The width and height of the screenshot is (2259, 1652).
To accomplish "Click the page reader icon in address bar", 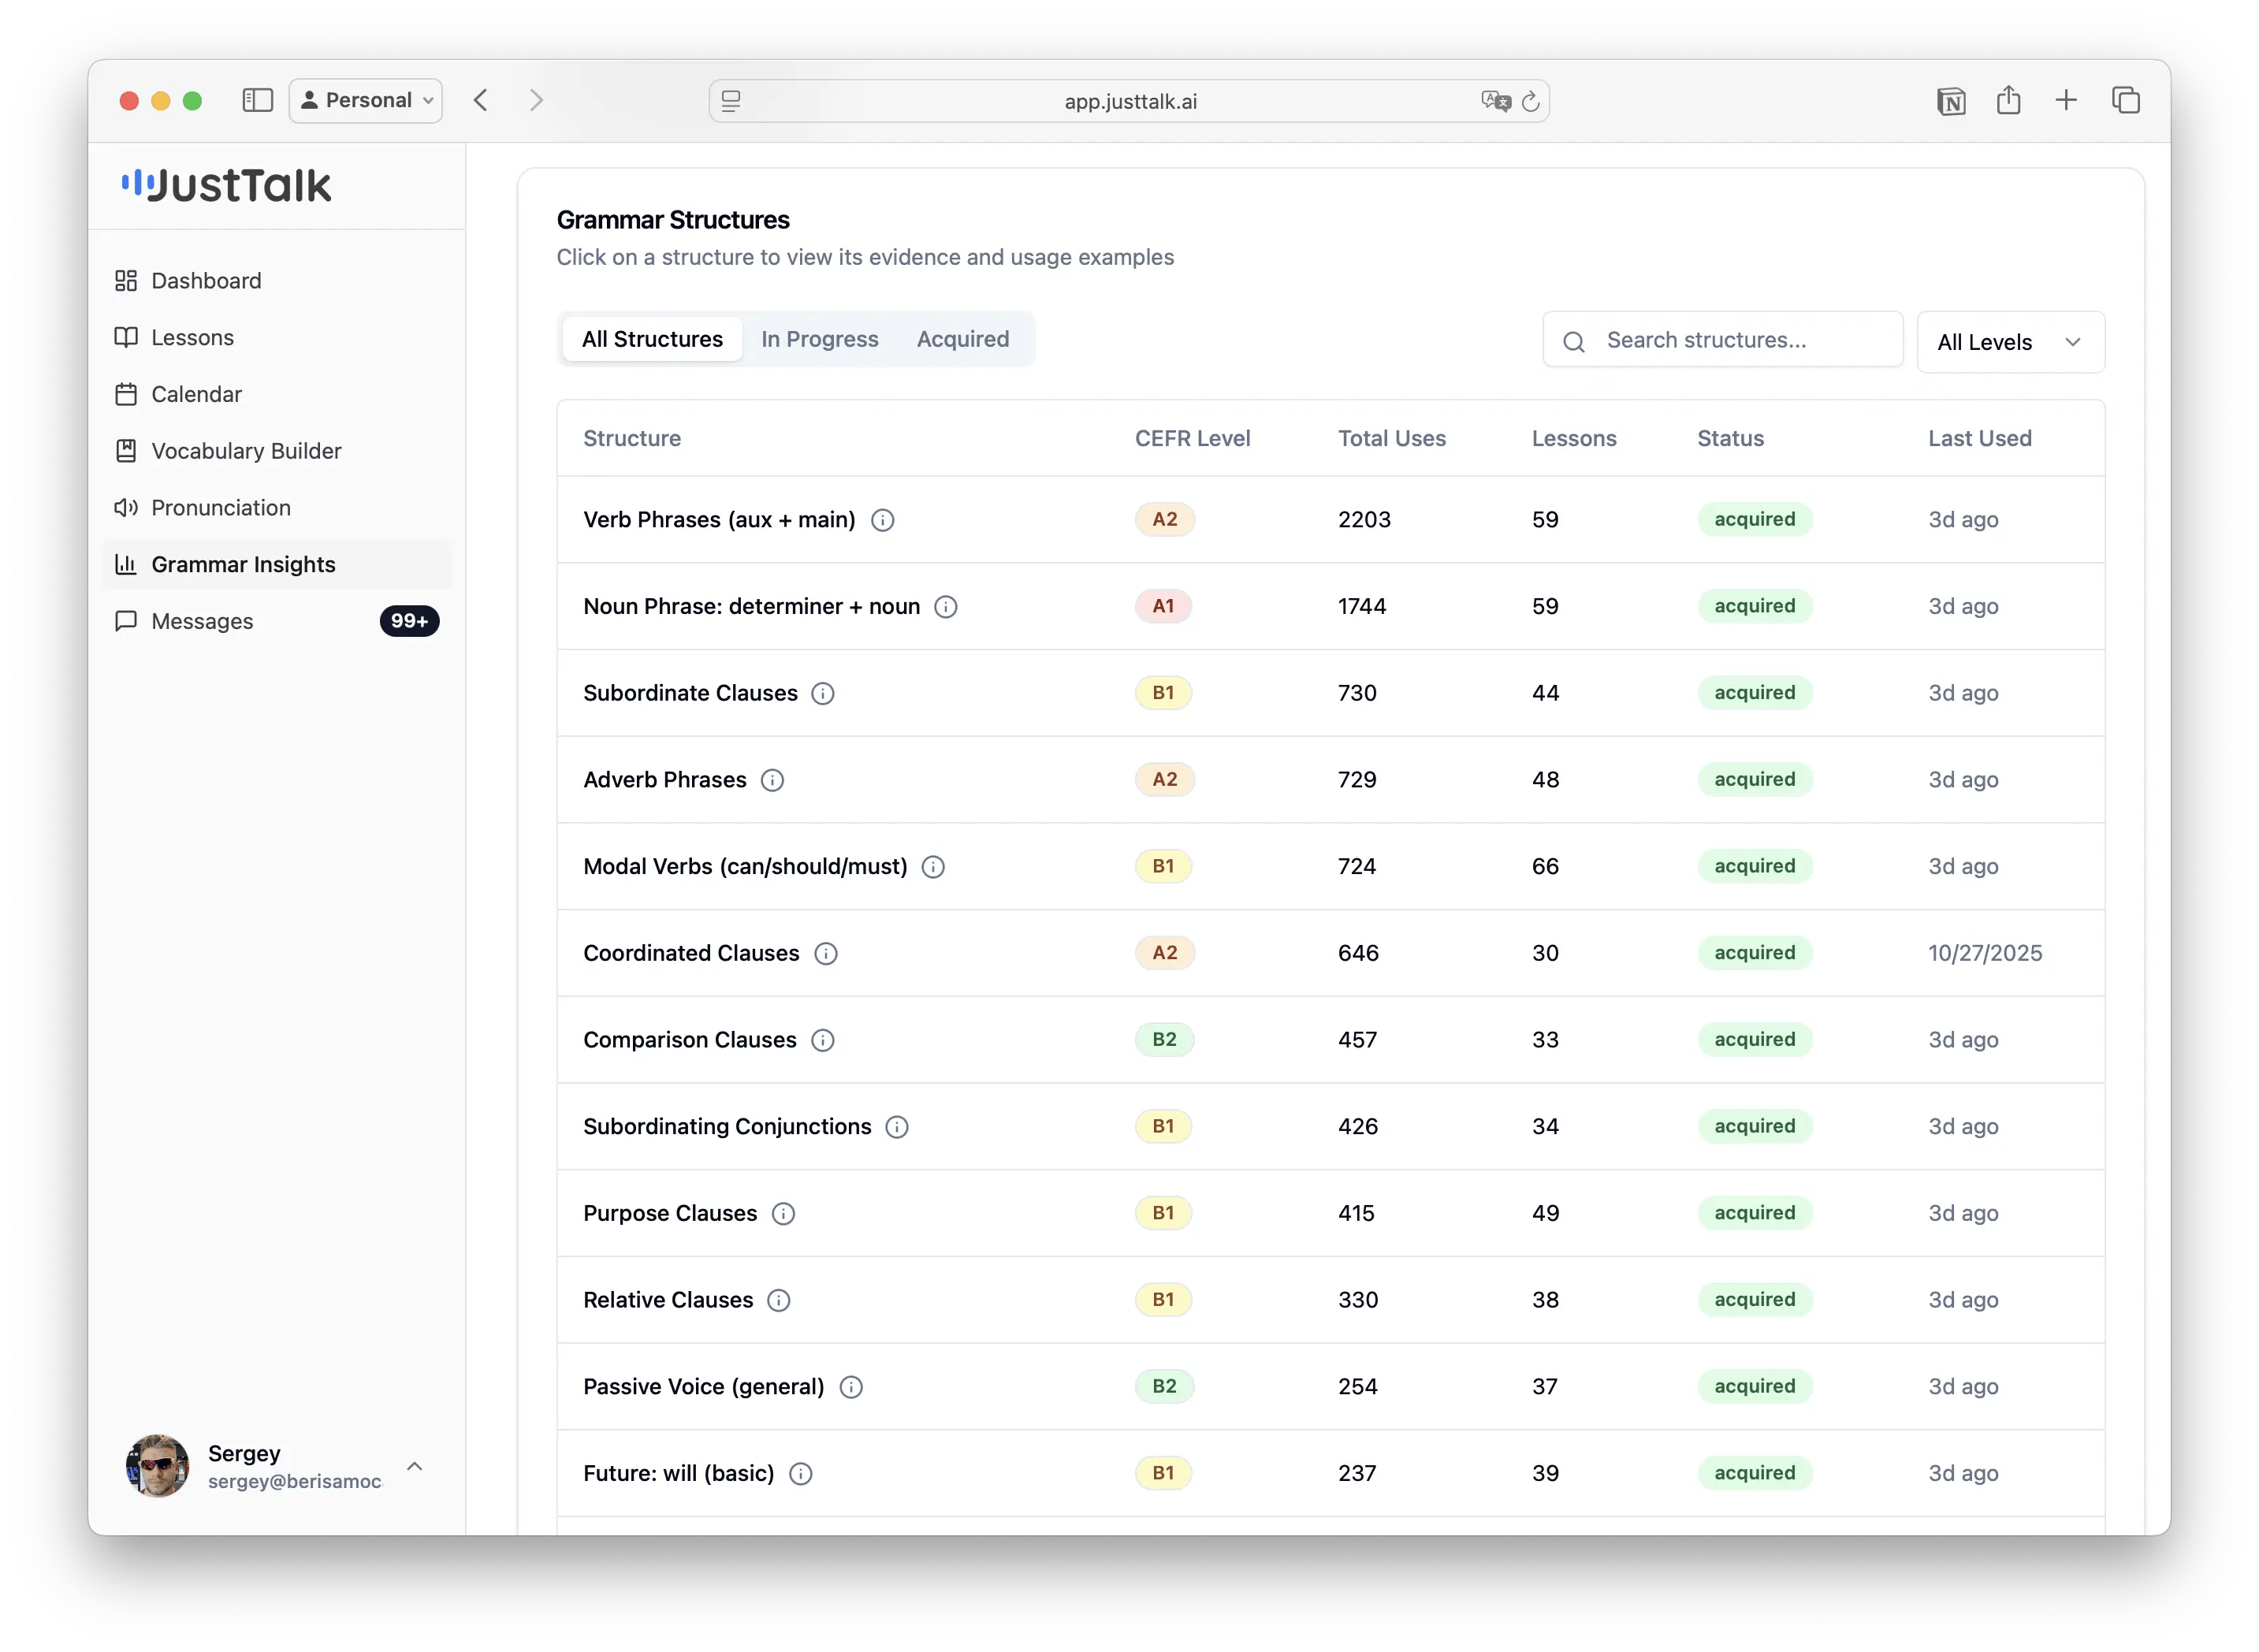I will point(731,101).
